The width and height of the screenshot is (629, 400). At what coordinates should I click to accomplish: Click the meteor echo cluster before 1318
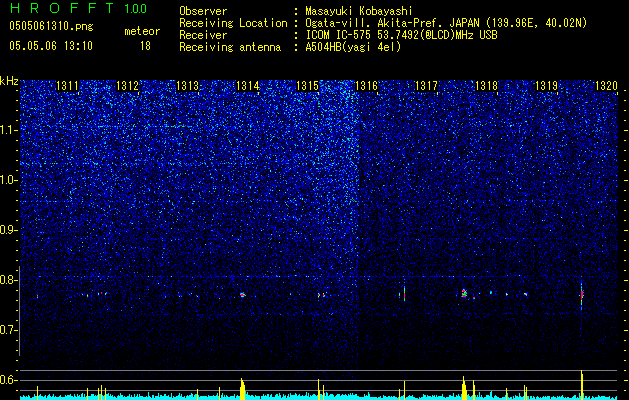[x=464, y=293]
